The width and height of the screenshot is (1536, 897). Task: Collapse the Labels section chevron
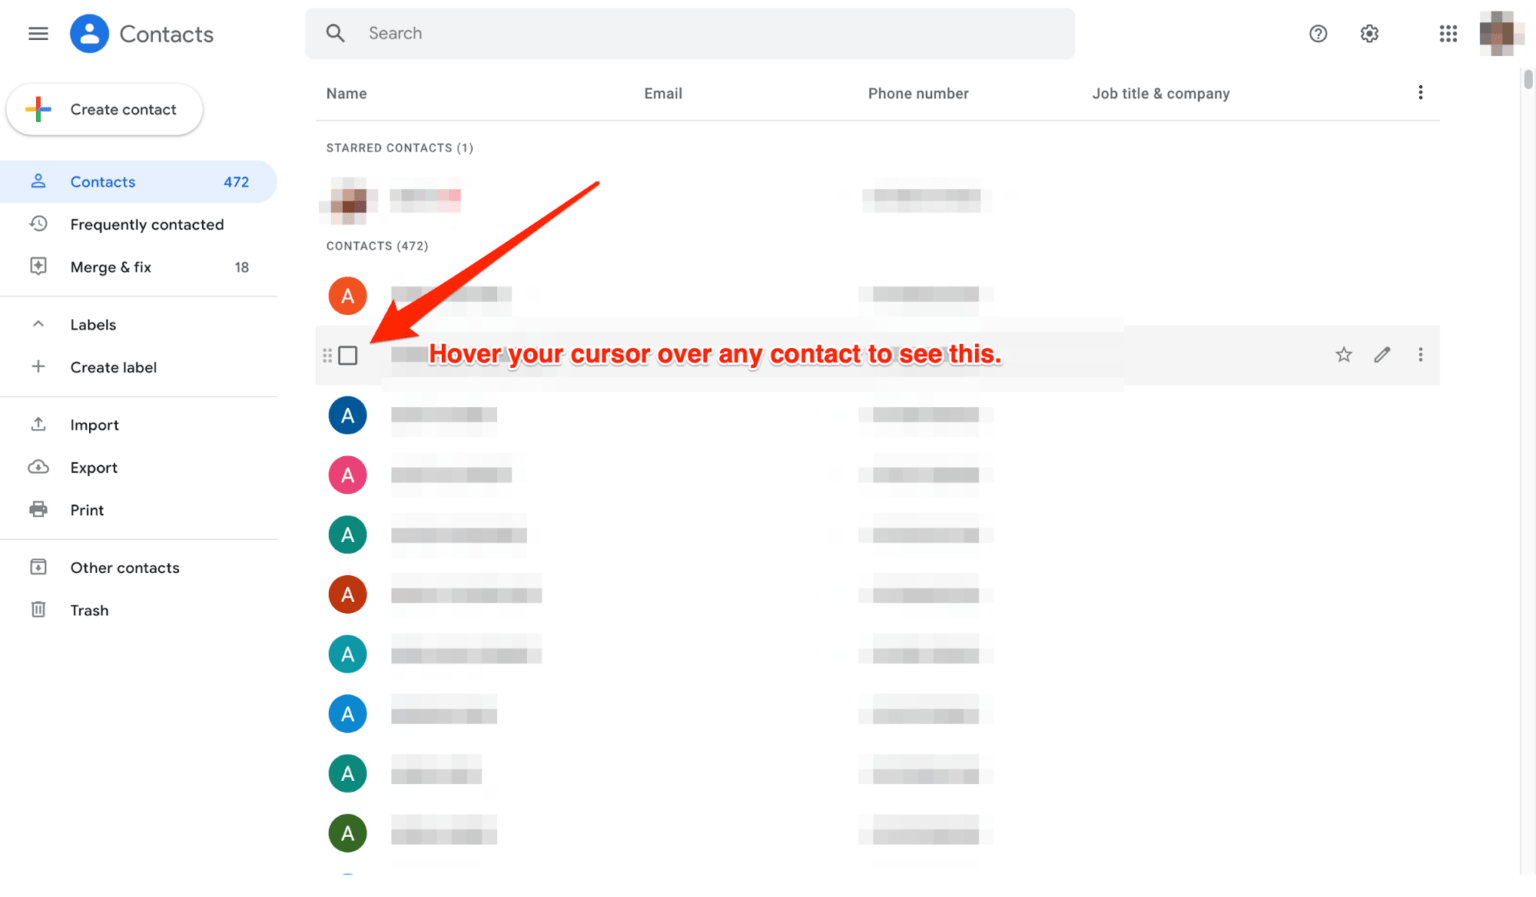tap(38, 324)
